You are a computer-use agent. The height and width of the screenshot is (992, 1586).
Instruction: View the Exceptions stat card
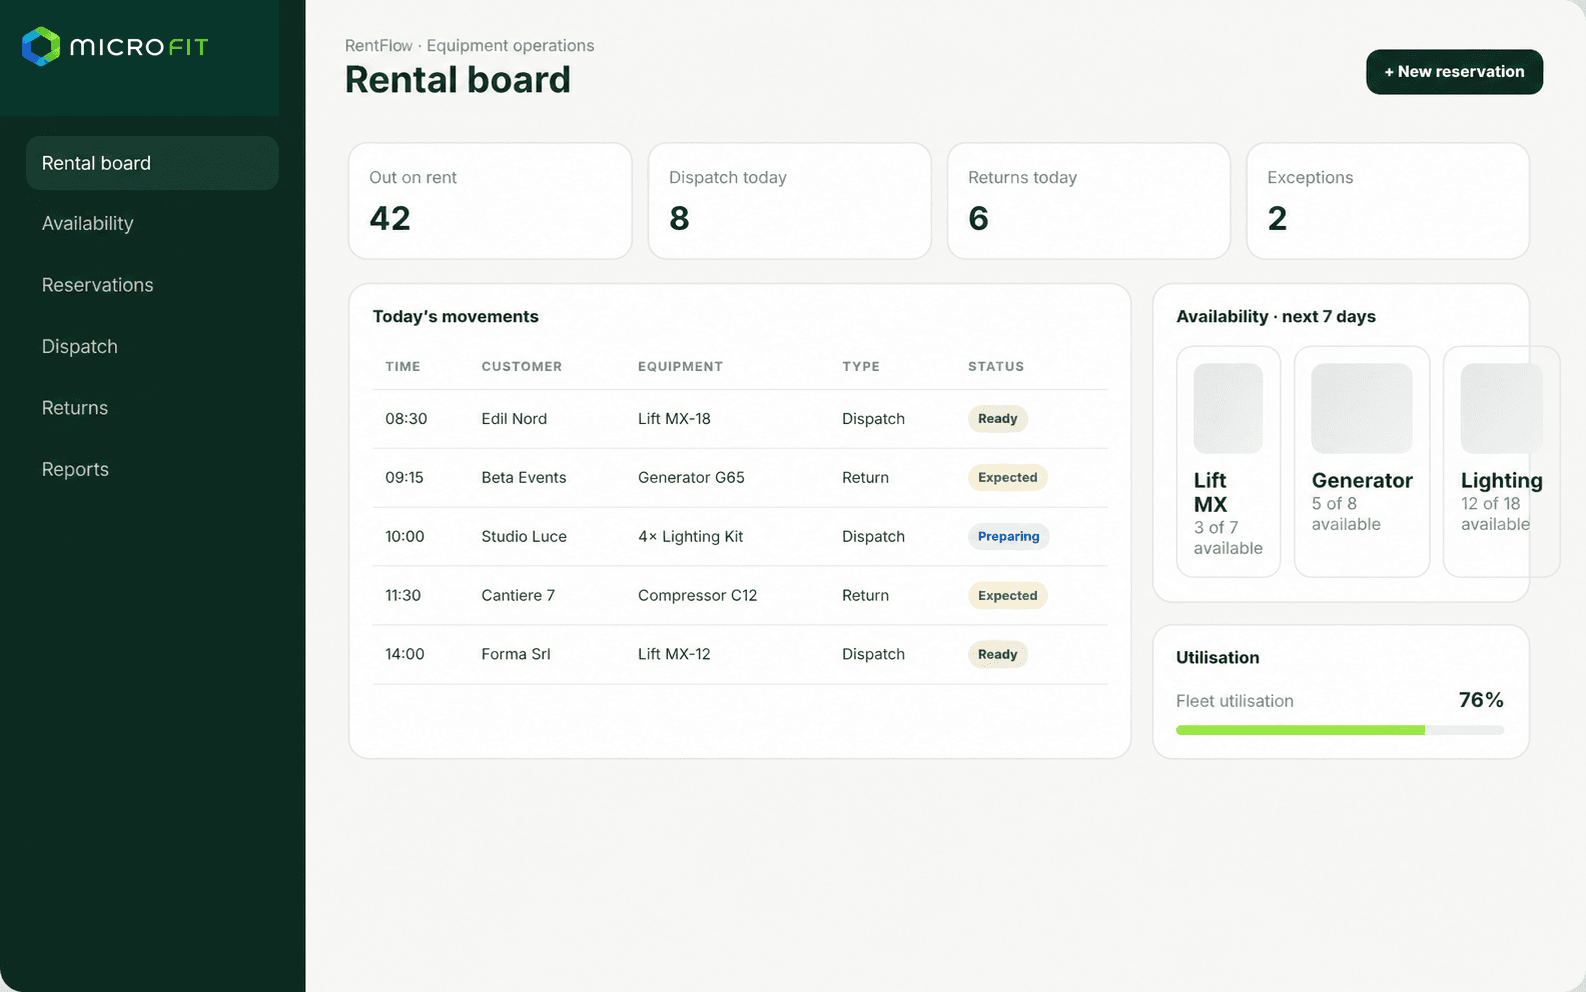pyautogui.click(x=1388, y=201)
